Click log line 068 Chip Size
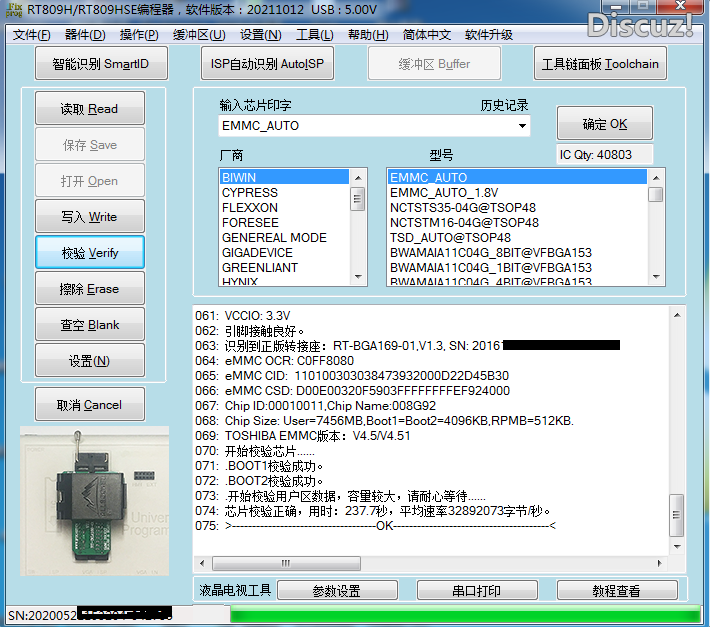 point(384,421)
